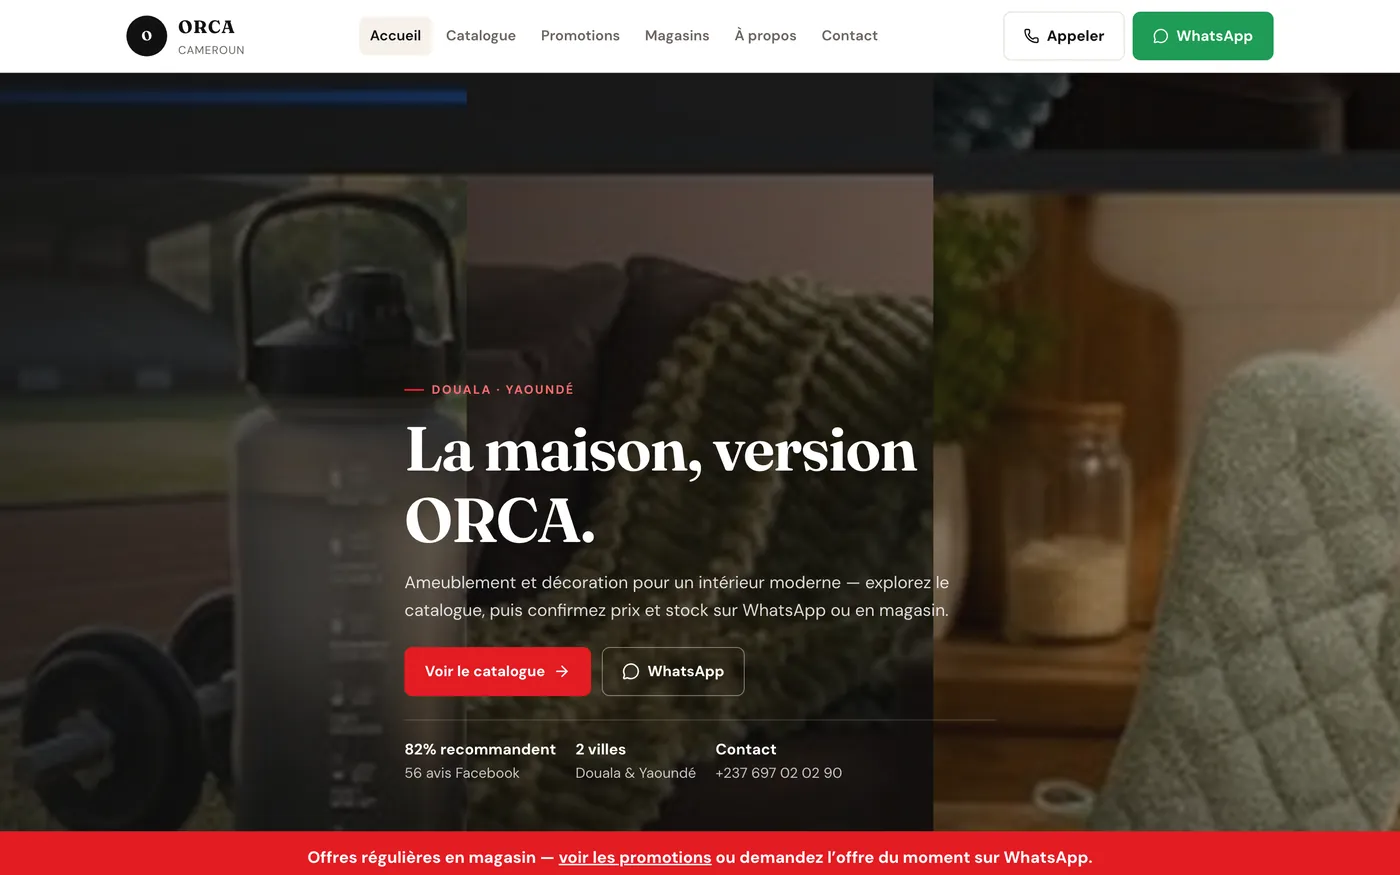Click the arrow icon in Voir le catalogue
The width and height of the screenshot is (1400, 875).
(562, 671)
